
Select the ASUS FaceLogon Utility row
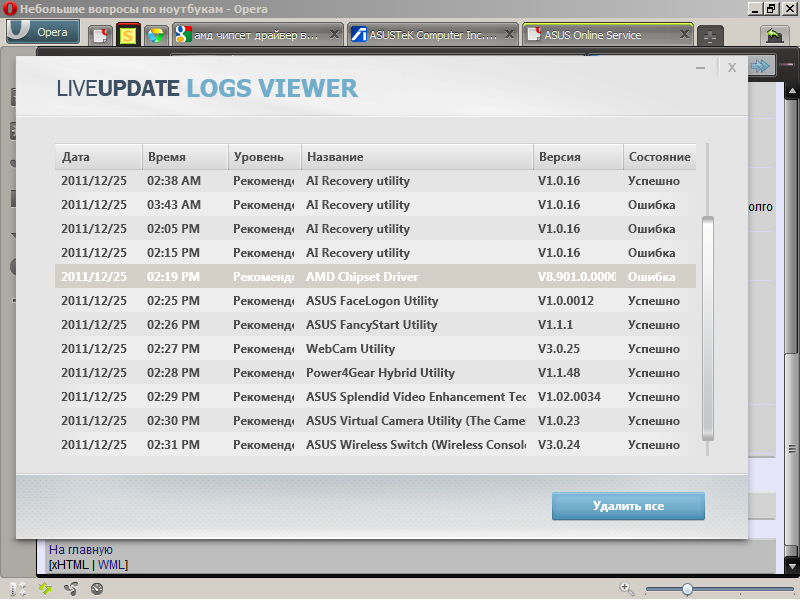click(x=375, y=301)
